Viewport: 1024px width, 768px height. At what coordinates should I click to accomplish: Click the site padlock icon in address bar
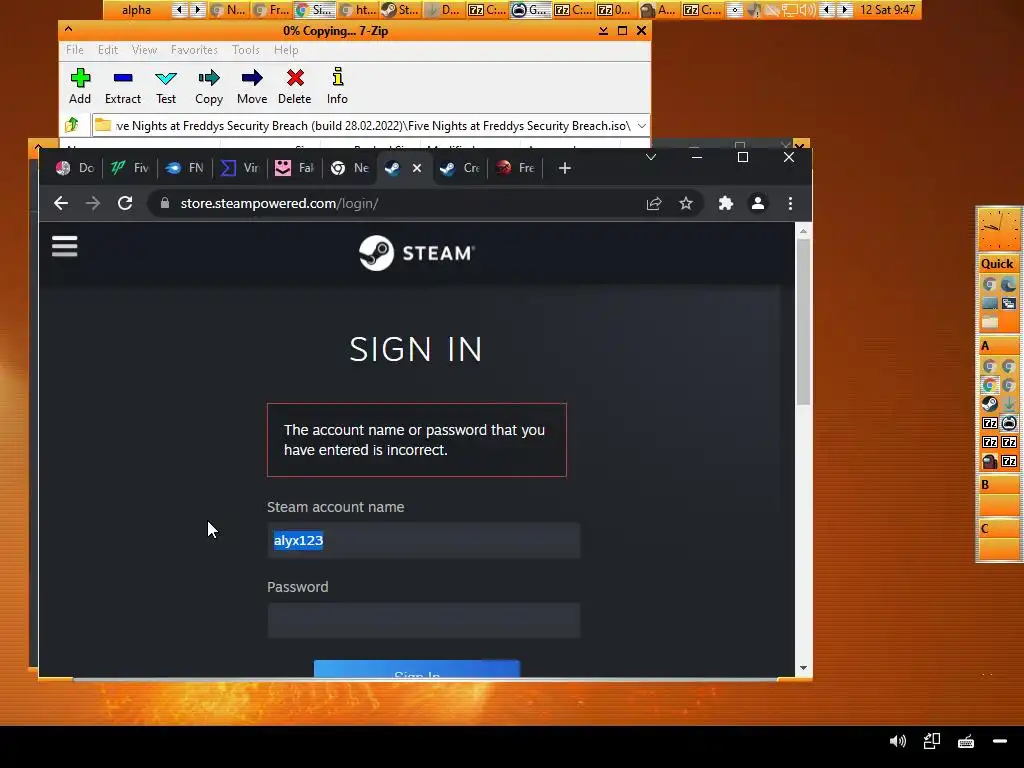point(165,203)
